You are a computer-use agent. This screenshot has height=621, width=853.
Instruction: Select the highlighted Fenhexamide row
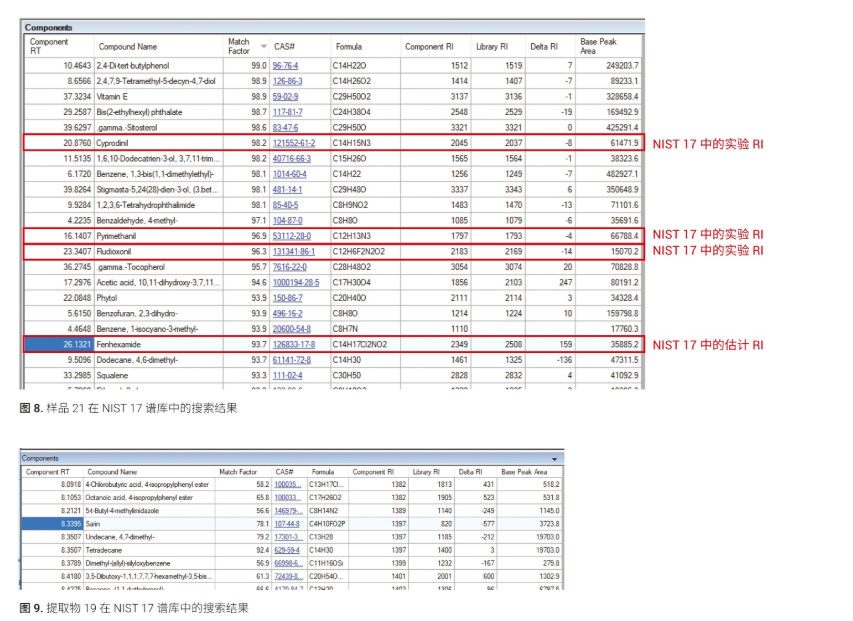pos(333,345)
